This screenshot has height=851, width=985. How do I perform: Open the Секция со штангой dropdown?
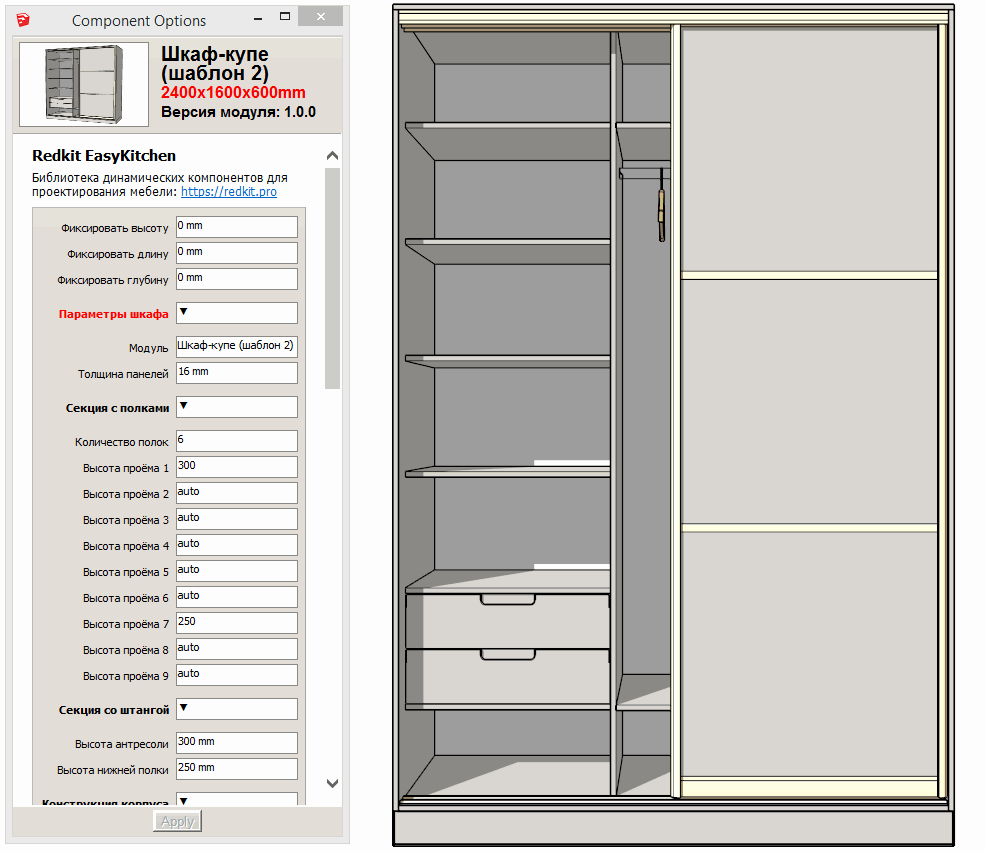(236, 709)
